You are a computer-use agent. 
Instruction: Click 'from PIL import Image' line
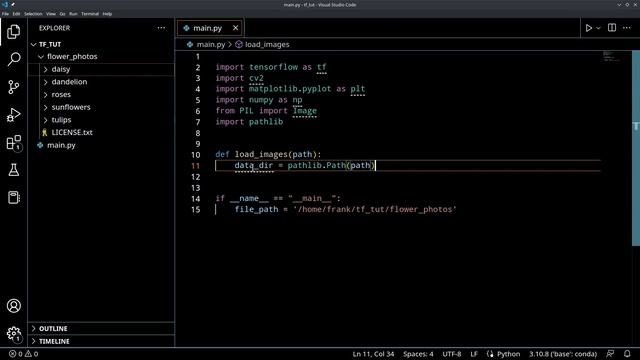(266, 111)
